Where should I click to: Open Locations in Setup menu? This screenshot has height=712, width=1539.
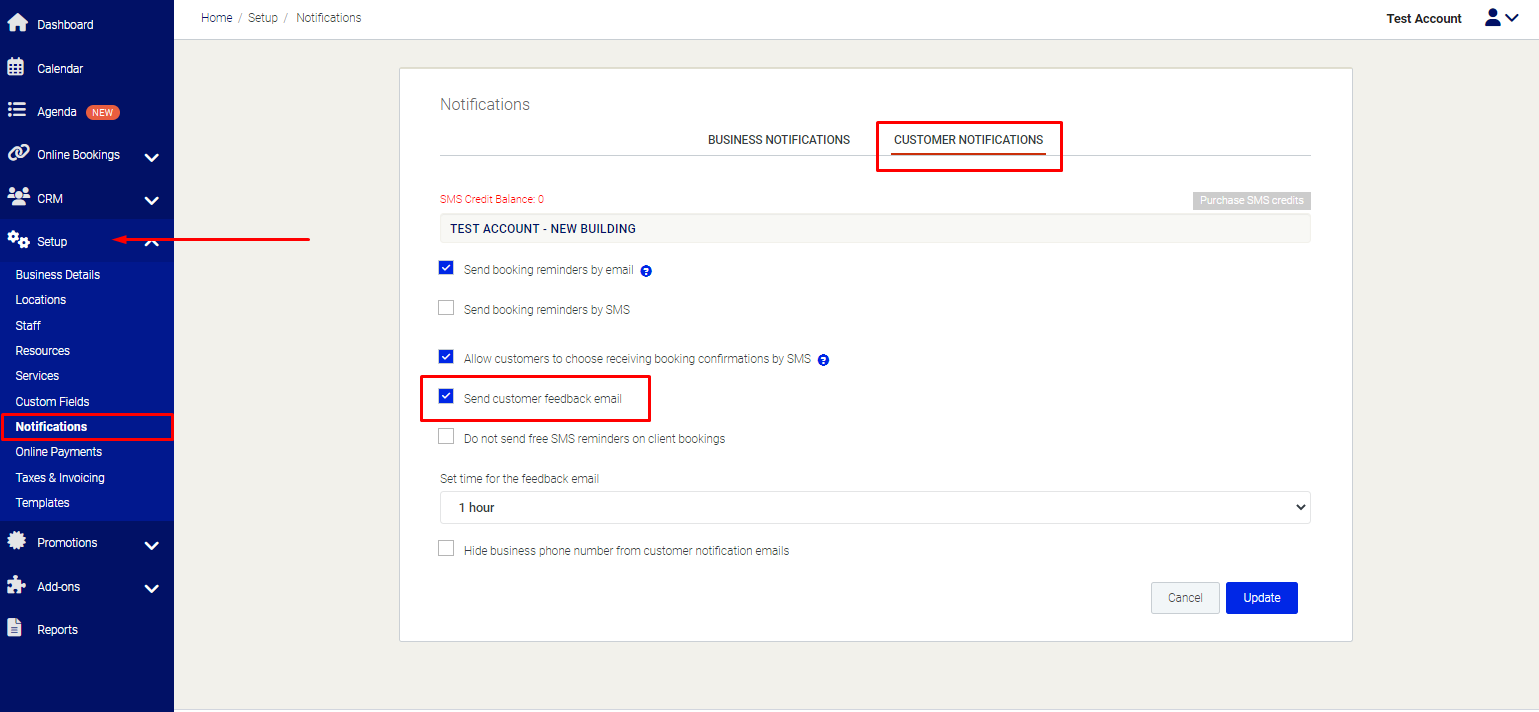(x=41, y=300)
